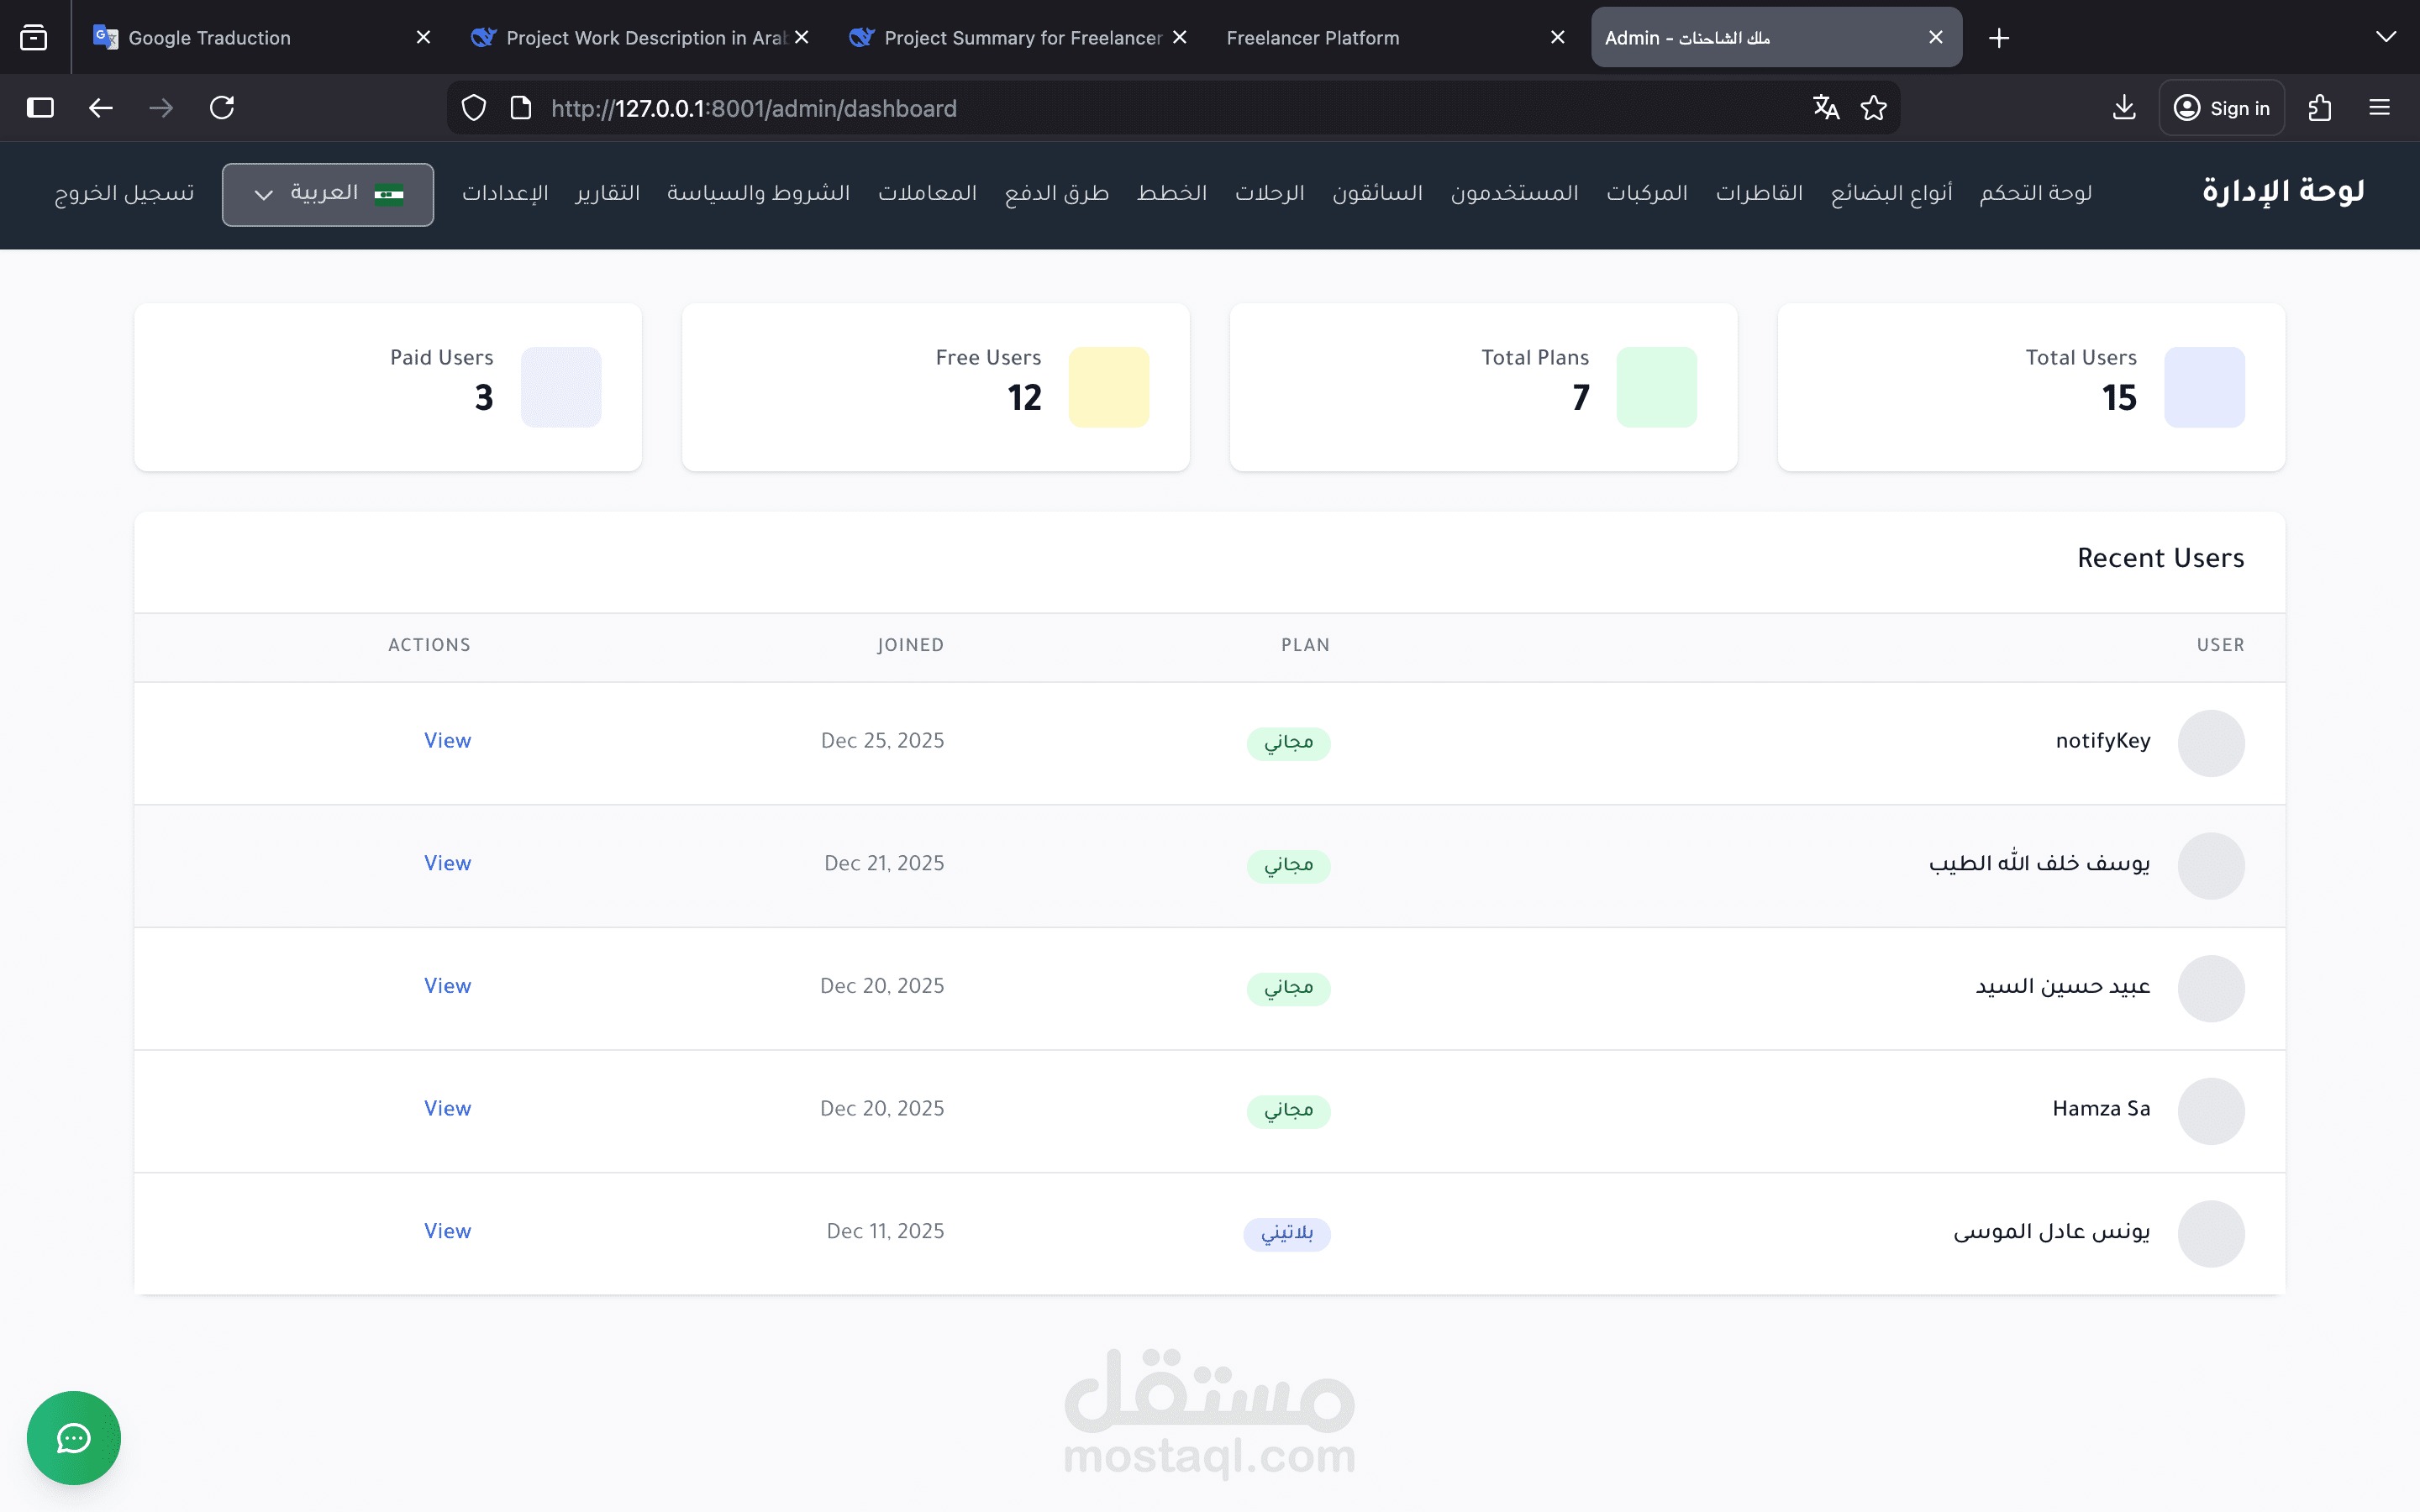
Task: Open the browser downloads panel
Action: [2124, 108]
